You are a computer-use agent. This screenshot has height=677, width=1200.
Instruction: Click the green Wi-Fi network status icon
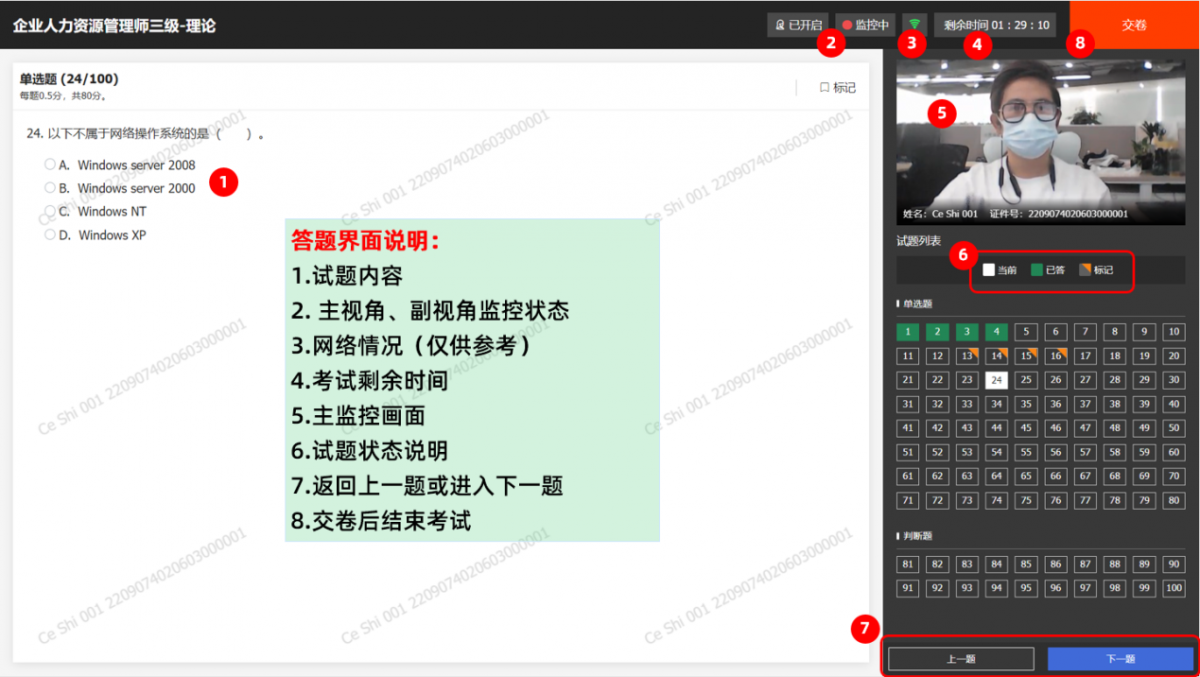[x=914, y=25]
